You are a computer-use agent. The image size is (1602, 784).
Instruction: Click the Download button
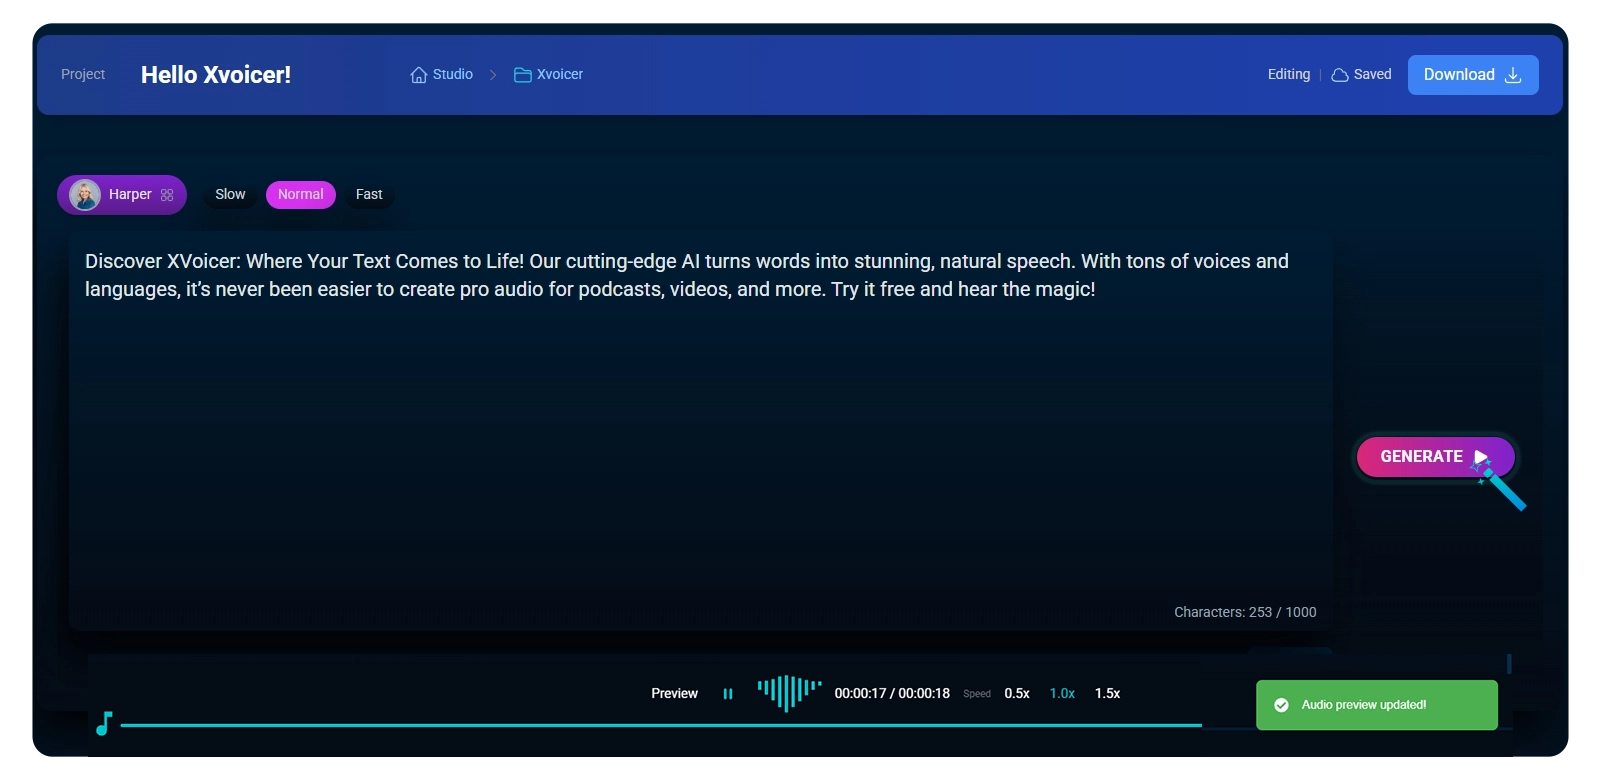point(1473,75)
